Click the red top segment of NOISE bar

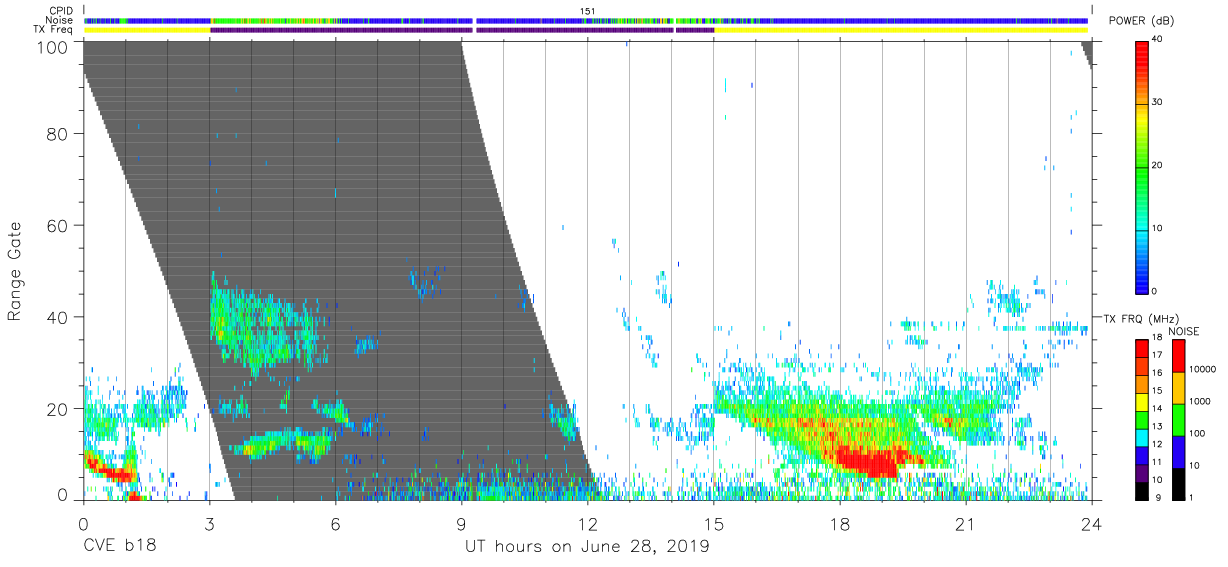1179,356
